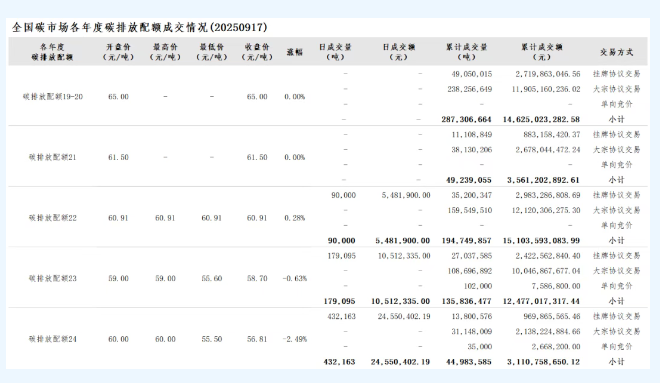Screen dimensions: 660x383
Task: Select the row label 碳排放配额19-20
Action: pyautogui.click(x=53, y=97)
